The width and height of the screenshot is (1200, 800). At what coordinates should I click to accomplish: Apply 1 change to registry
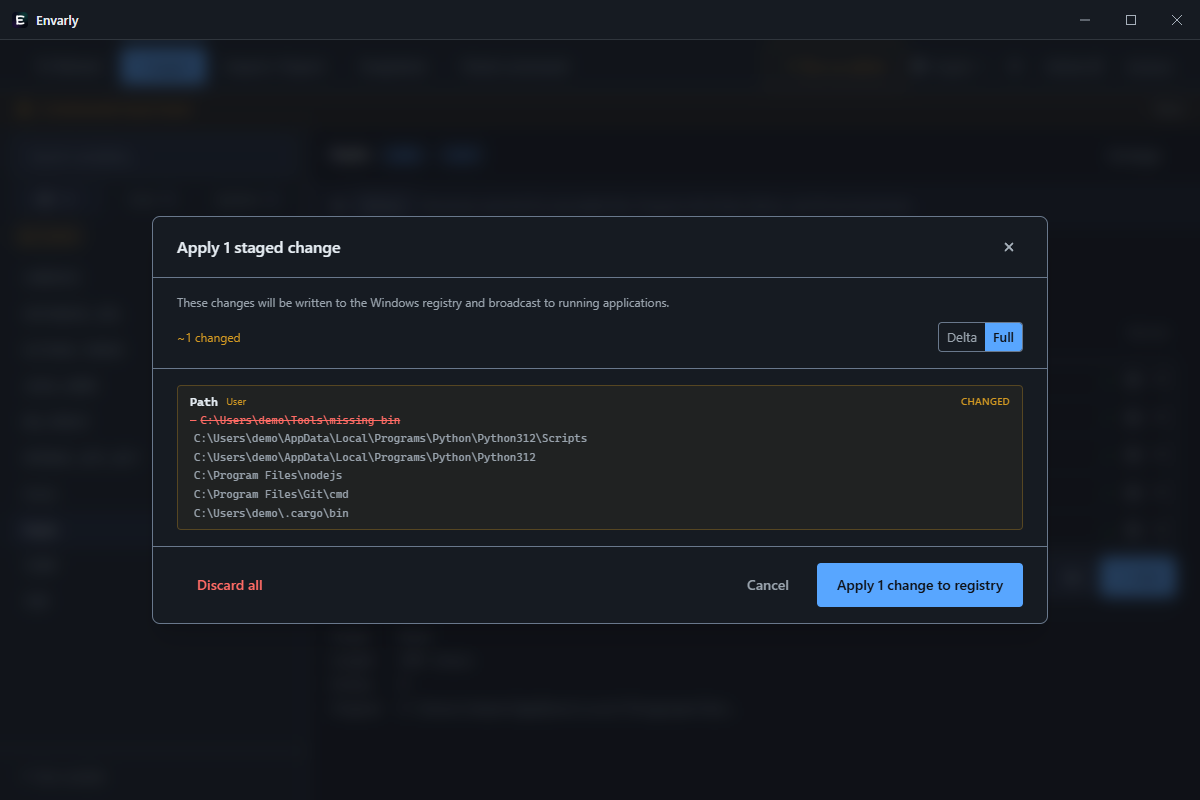click(920, 585)
